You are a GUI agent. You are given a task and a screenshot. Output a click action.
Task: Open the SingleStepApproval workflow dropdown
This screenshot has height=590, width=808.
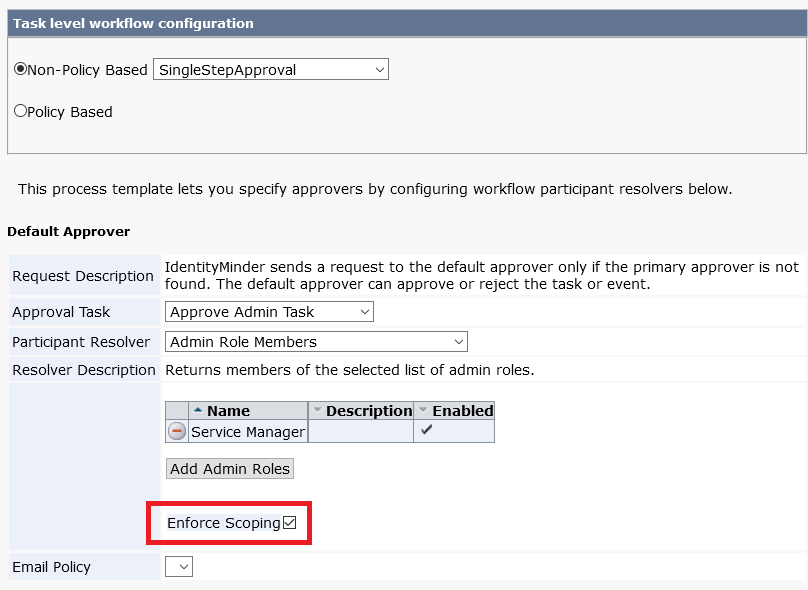click(x=270, y=70)
